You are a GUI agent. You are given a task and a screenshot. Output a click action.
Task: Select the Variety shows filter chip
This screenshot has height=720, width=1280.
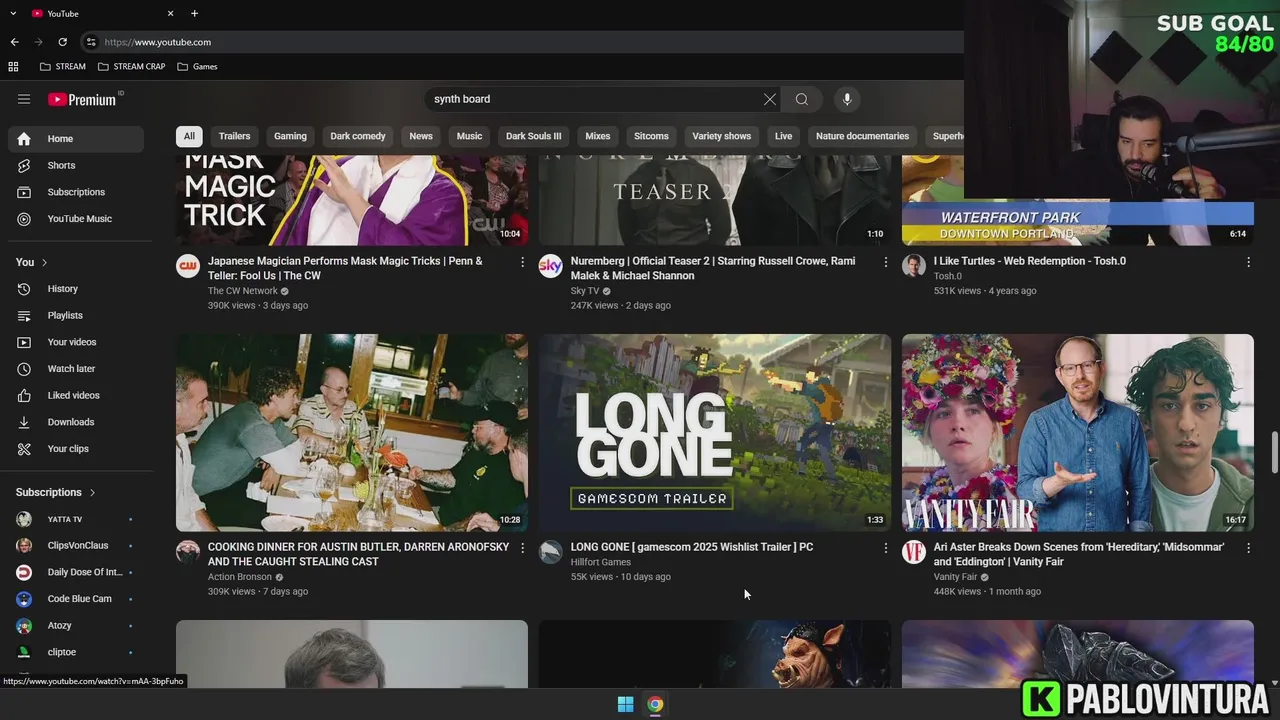point(721,136)
